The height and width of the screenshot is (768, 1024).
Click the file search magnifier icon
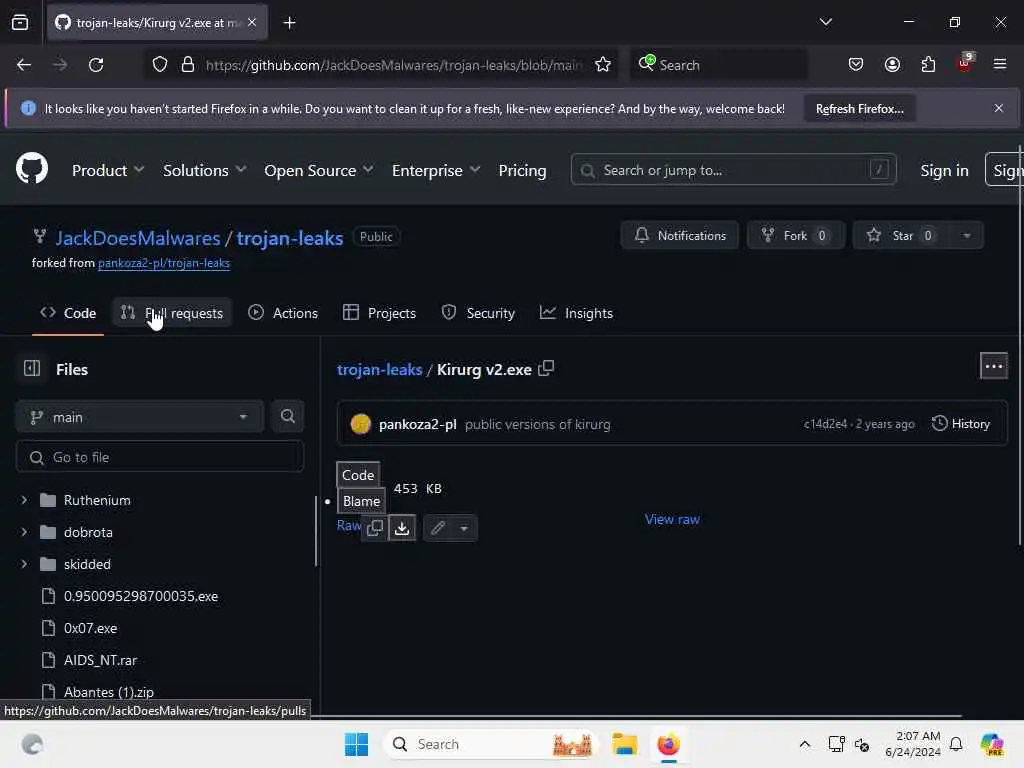[287, 417]
